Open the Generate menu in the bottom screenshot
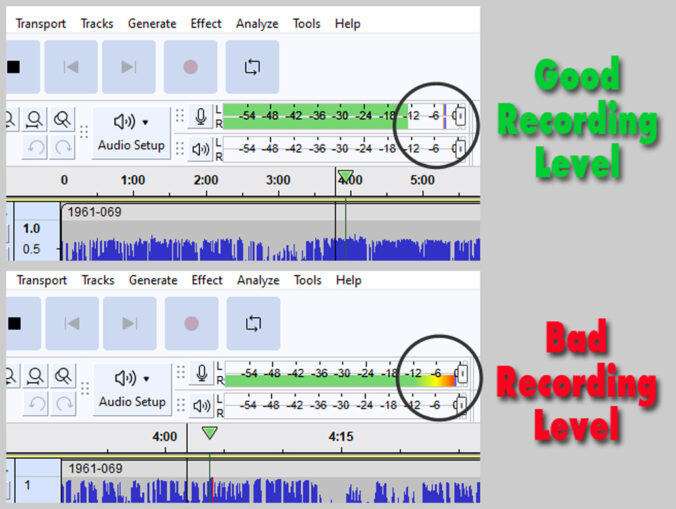 point(153,280)
